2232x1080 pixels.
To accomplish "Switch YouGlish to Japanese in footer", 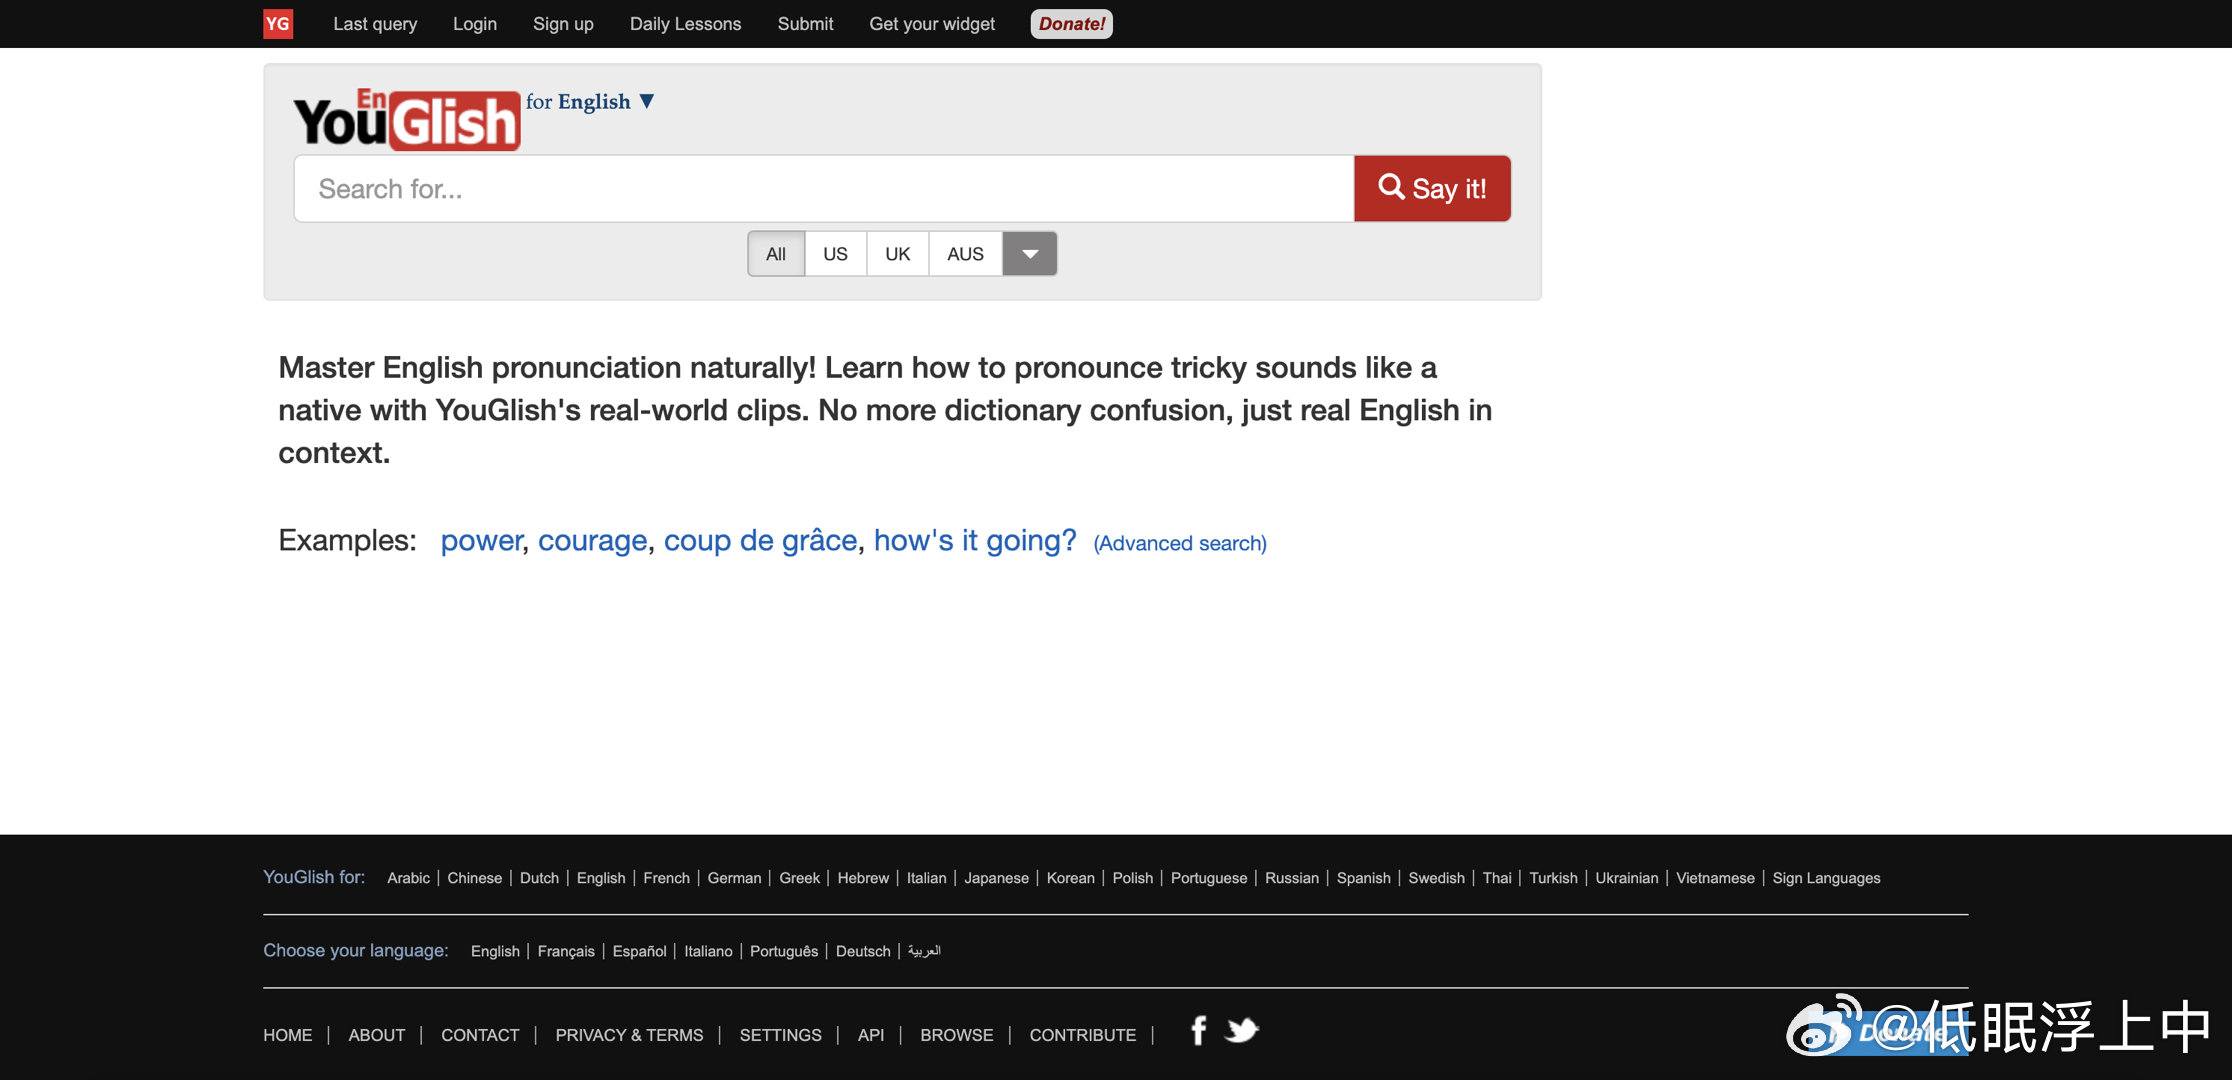I will pyautogui.click(x=996, y=878).
